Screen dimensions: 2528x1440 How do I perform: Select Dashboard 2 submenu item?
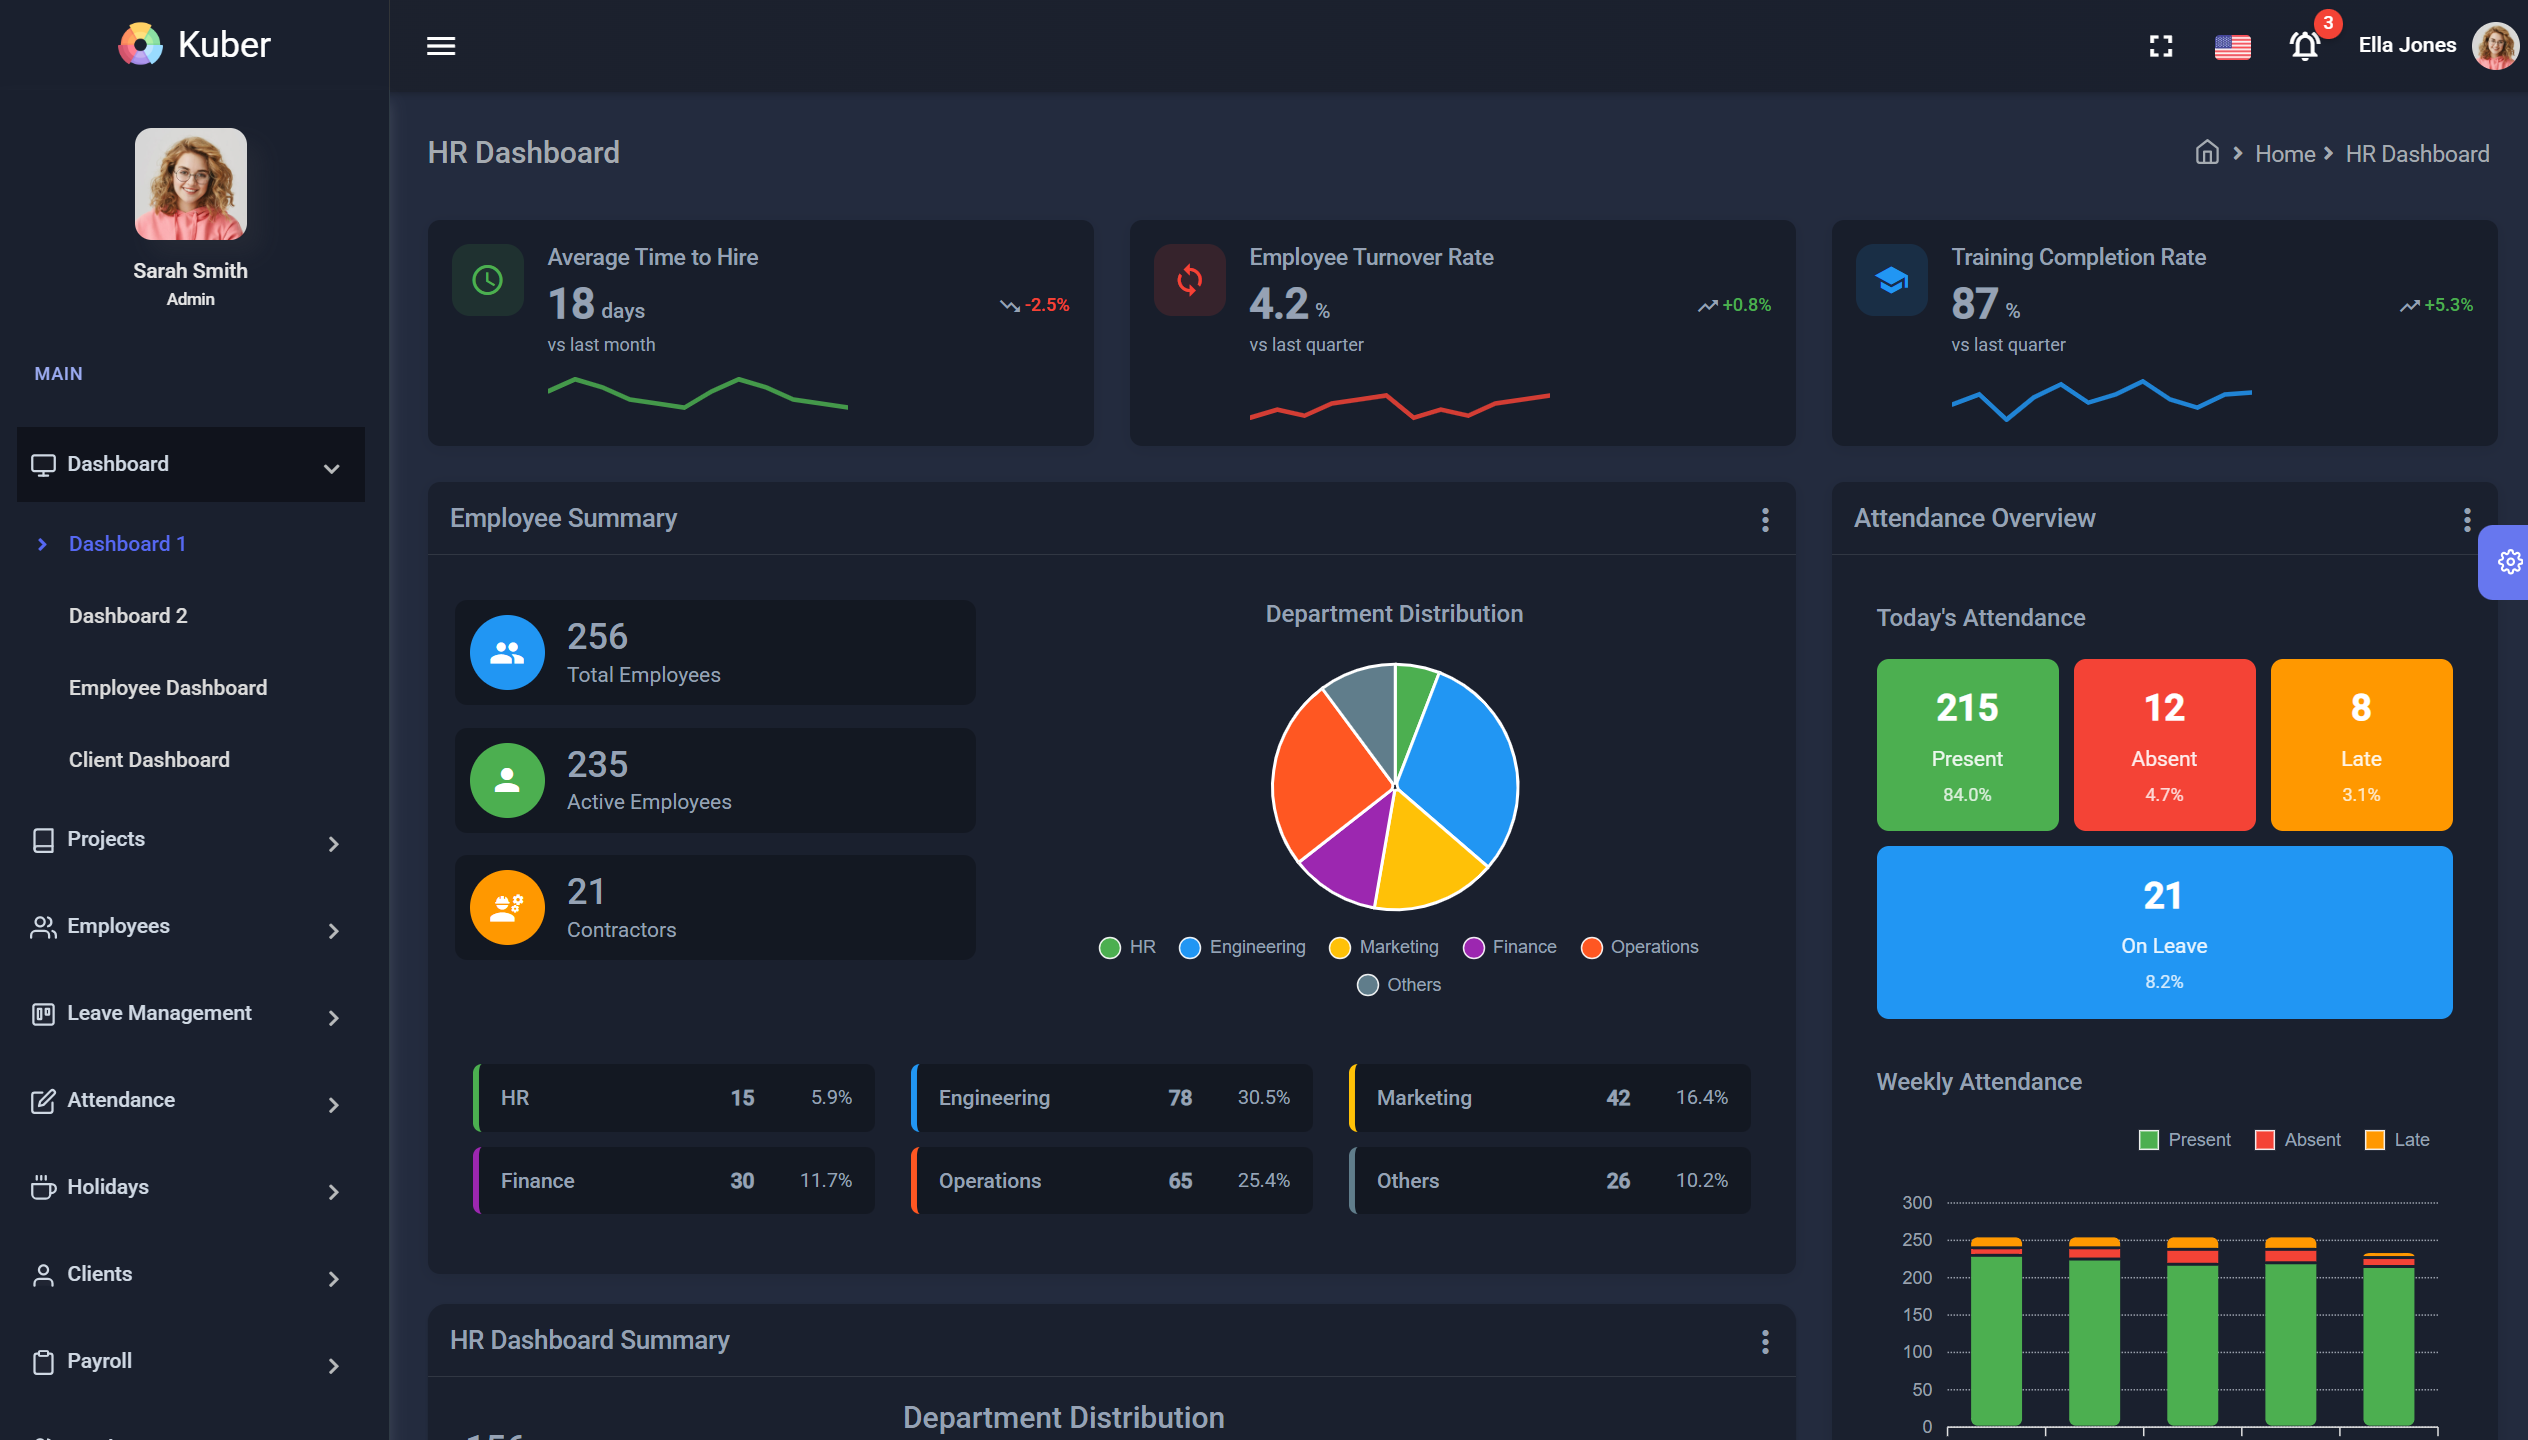pyautogui.click(x=128, y=616)
